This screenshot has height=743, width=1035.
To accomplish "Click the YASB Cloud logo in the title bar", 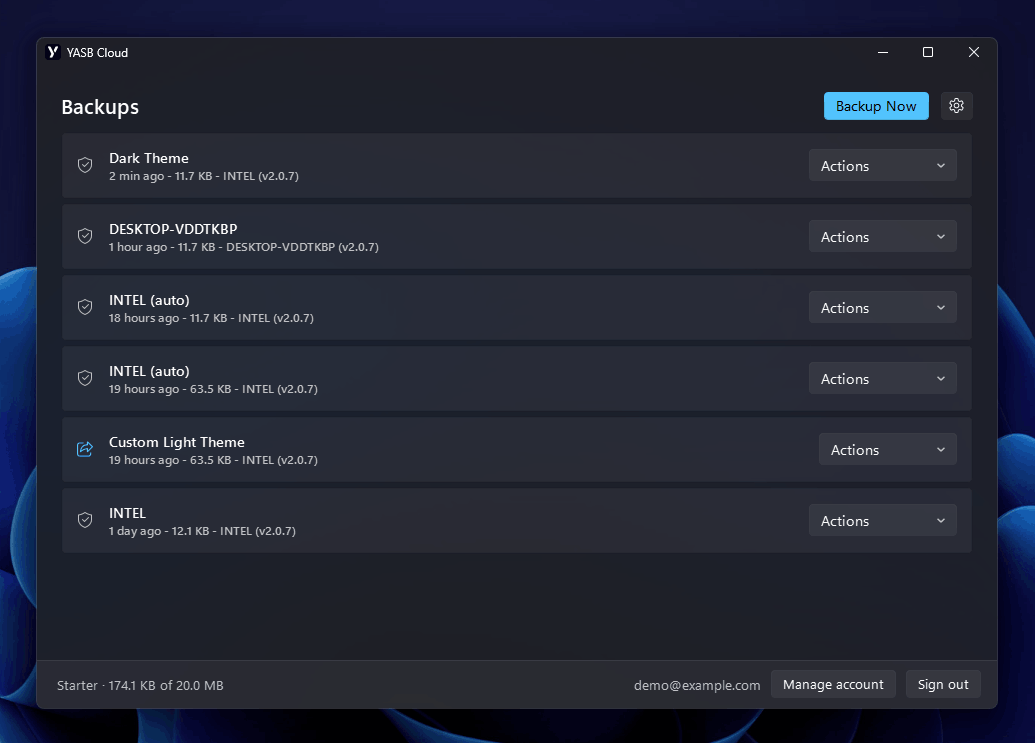I will pyautogui.click(x=53, y=52).
